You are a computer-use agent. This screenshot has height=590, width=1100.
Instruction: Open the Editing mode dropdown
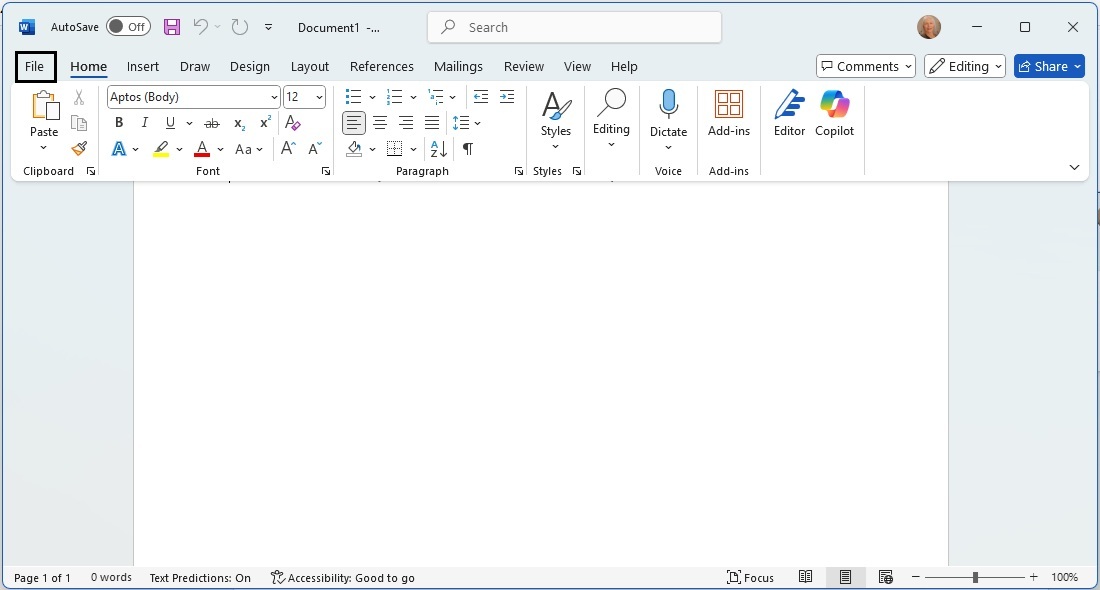pos(965,66)
